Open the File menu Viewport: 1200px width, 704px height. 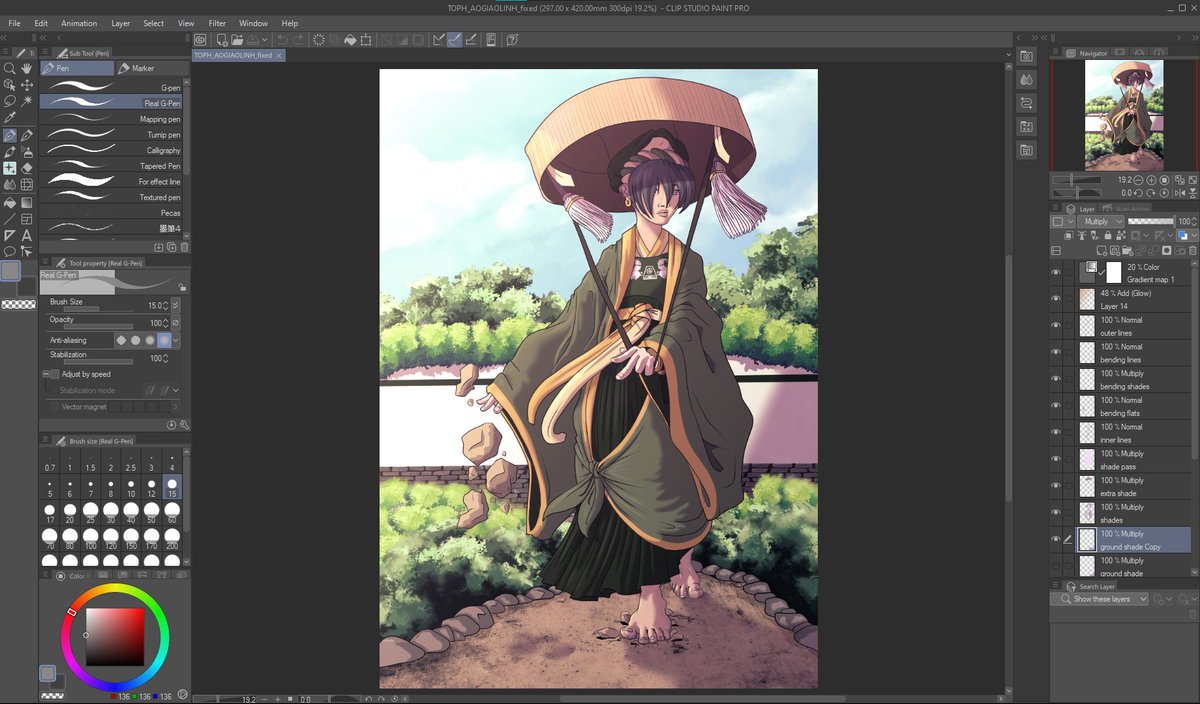14,23
